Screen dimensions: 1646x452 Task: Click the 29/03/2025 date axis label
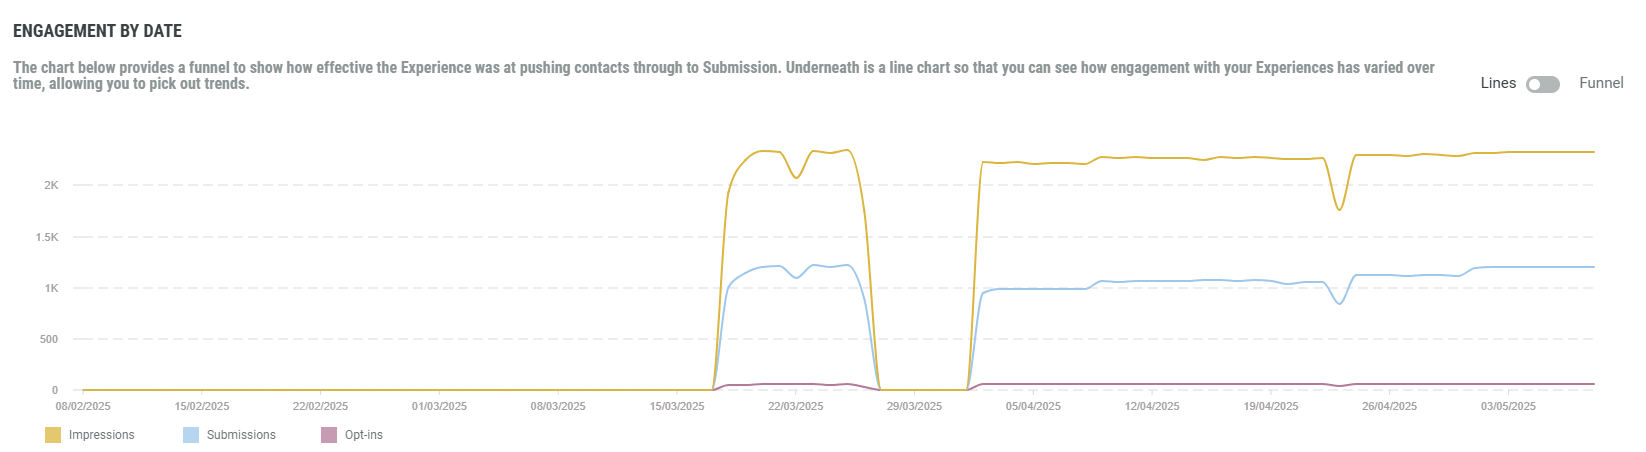point(914,407)
